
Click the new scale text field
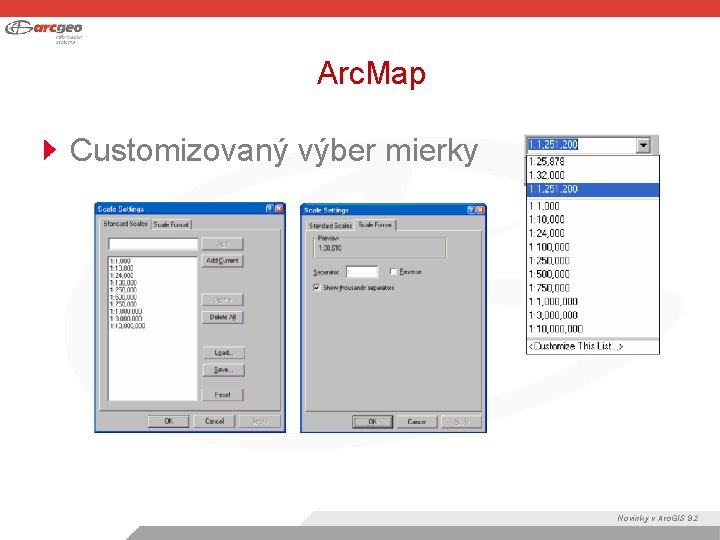153,244
